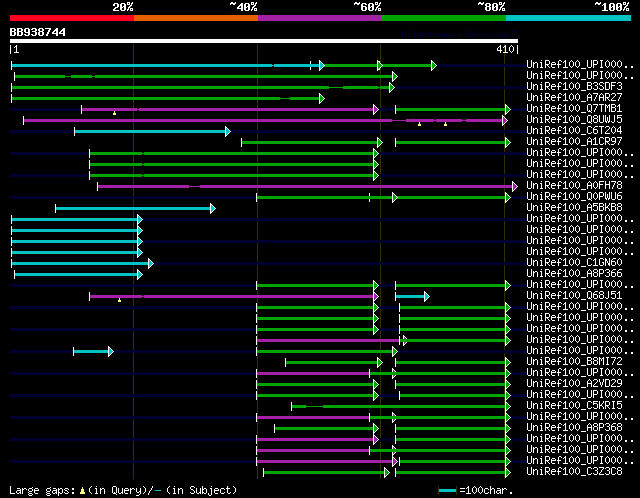Click the cyan alignment bar in C6T204 row
The height and width of the screenshot is (498, 640).
(x=150, y=131)
